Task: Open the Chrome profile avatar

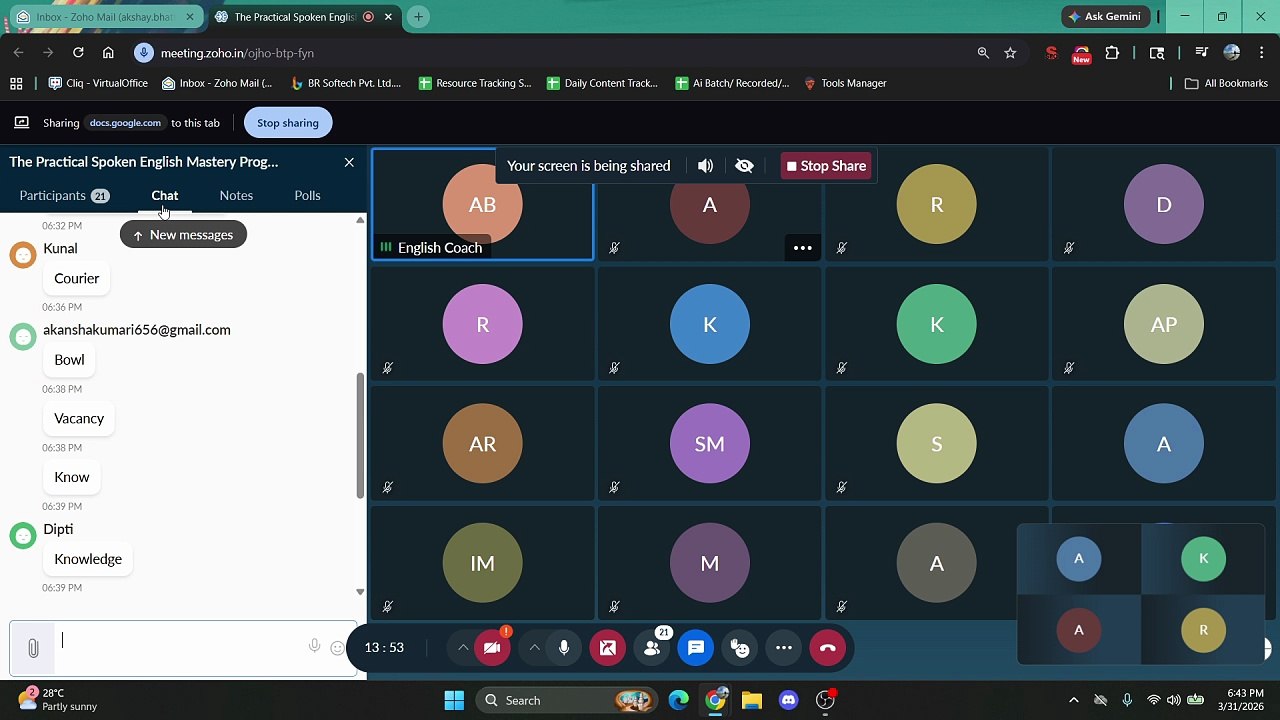Action: pyautogui.click(x=1232, y=53)
